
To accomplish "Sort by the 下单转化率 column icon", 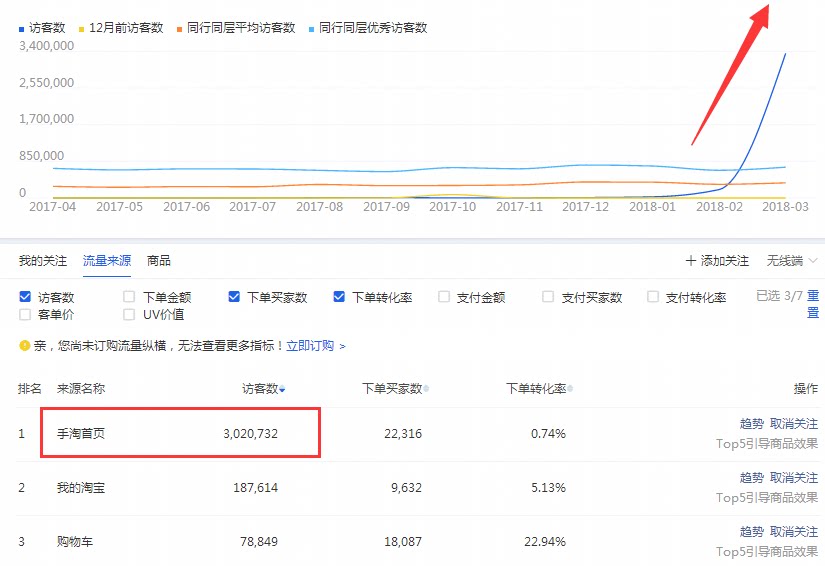I will click(x=570, y=389).
